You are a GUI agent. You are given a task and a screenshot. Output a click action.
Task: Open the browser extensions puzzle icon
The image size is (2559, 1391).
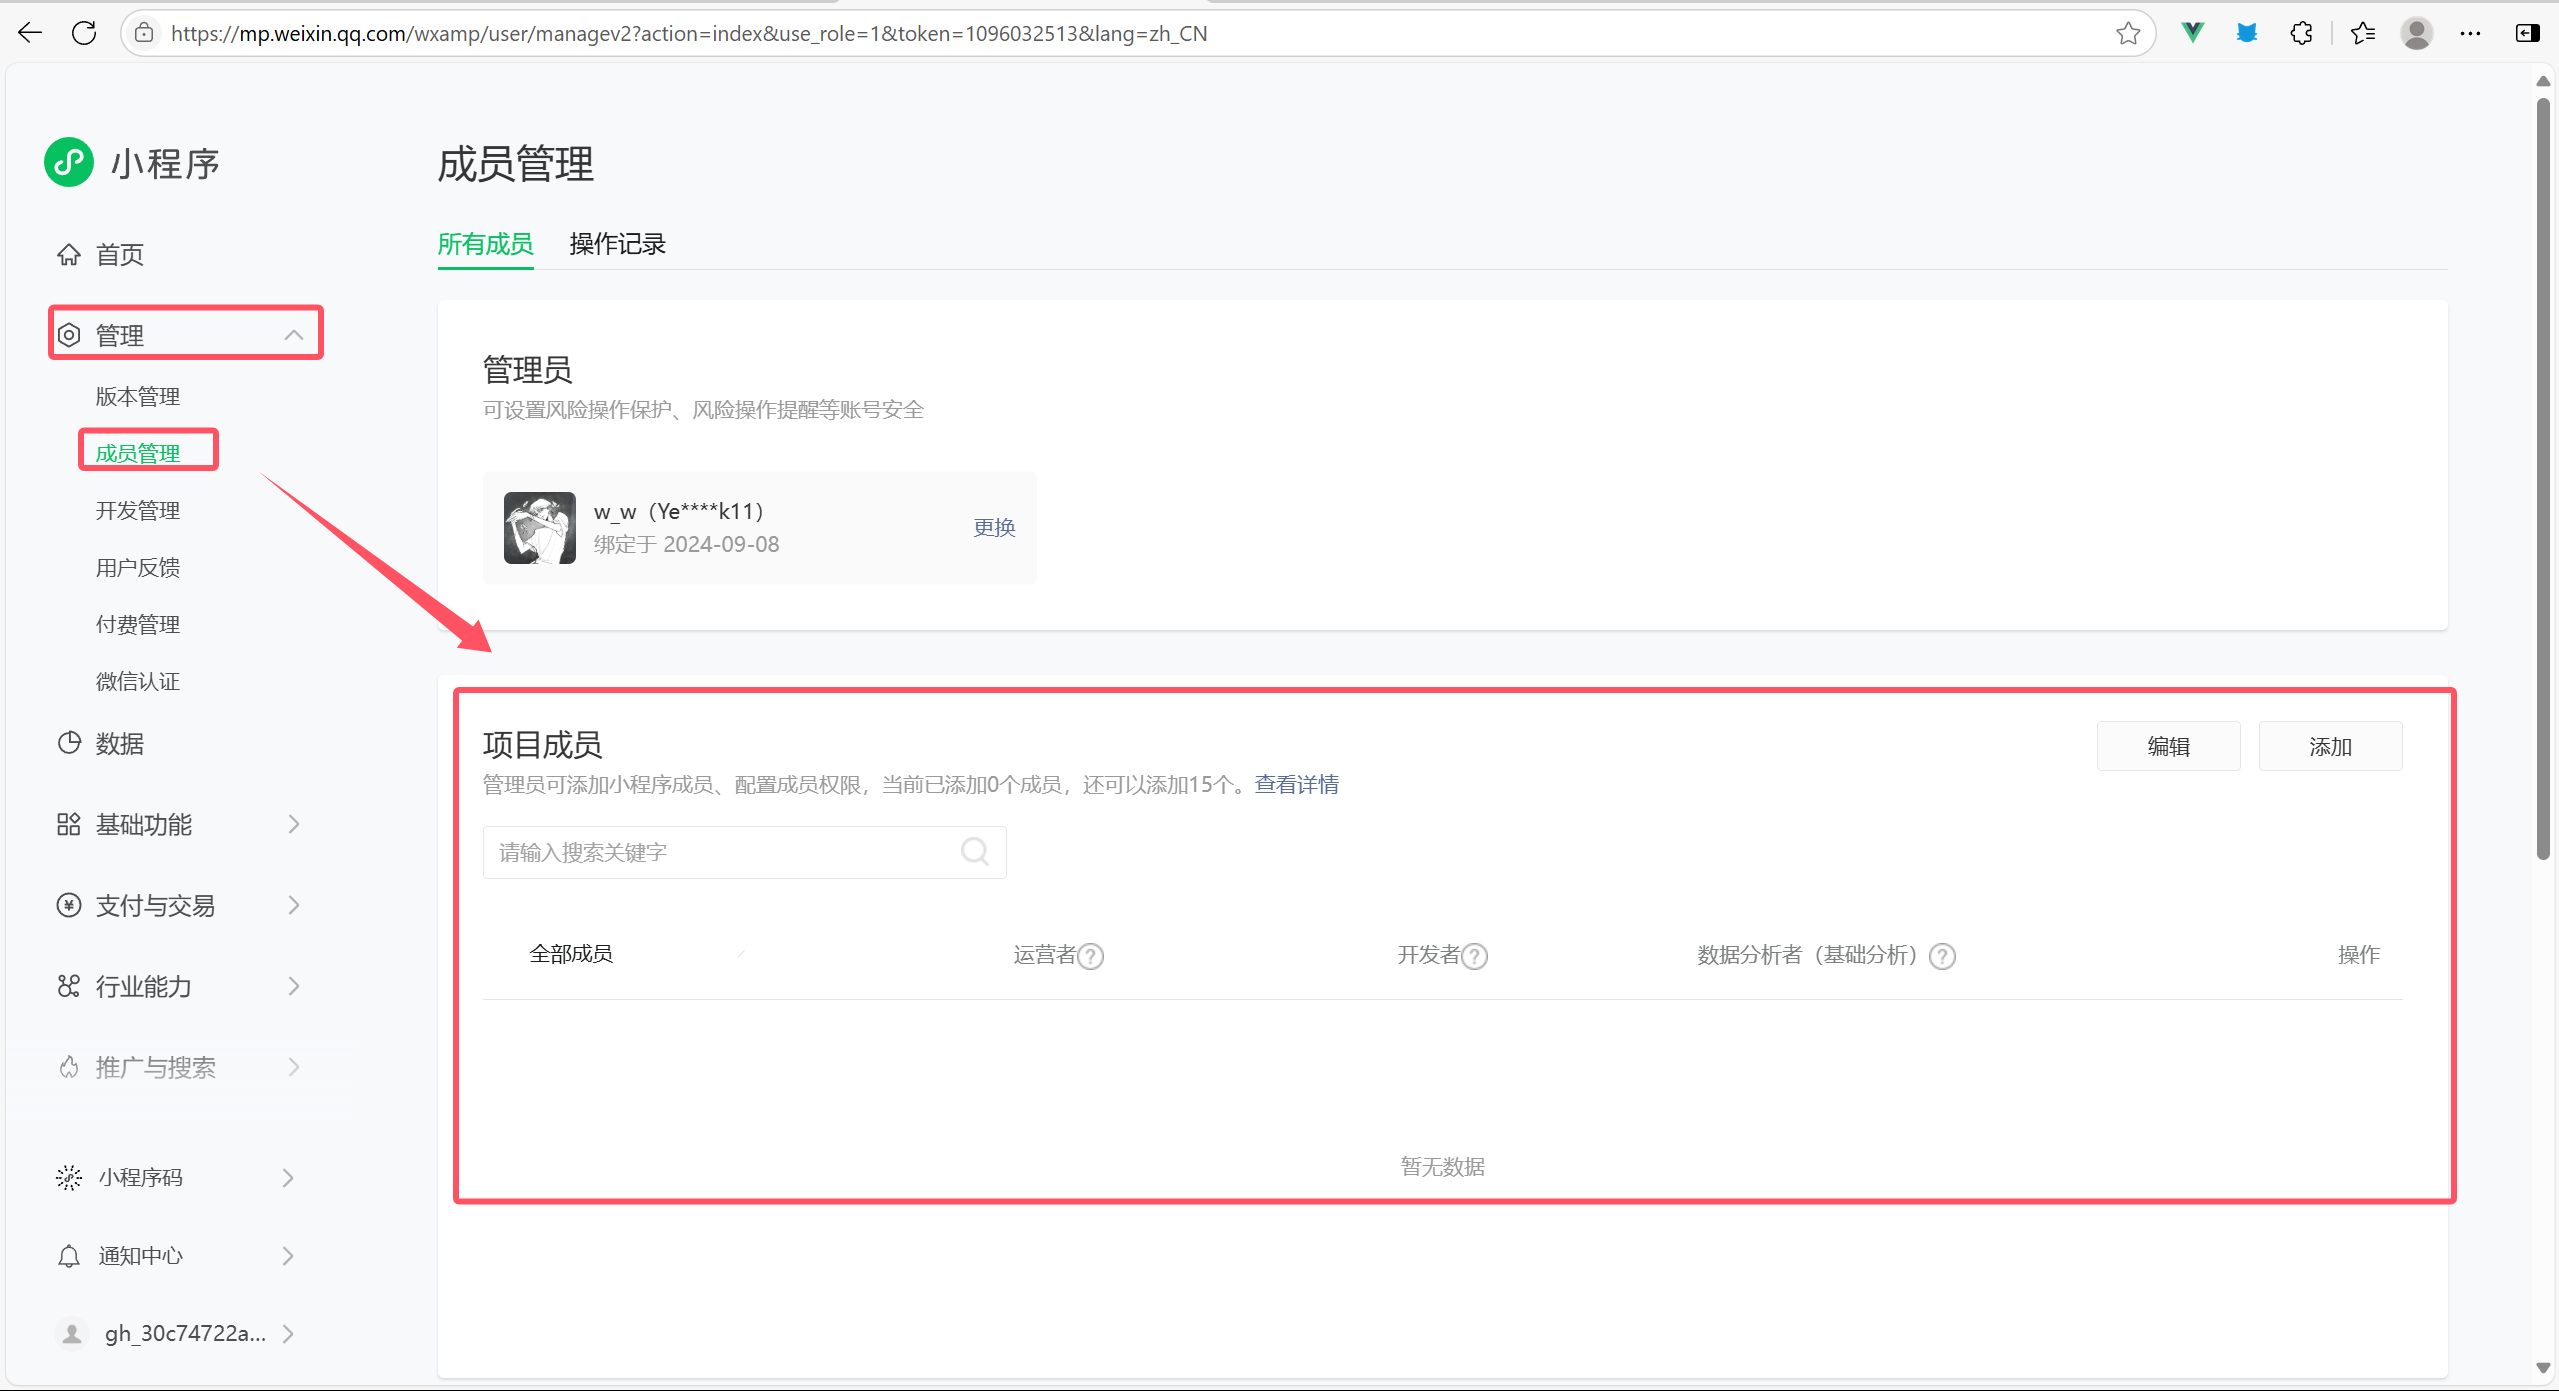[x=2301, y=33]
